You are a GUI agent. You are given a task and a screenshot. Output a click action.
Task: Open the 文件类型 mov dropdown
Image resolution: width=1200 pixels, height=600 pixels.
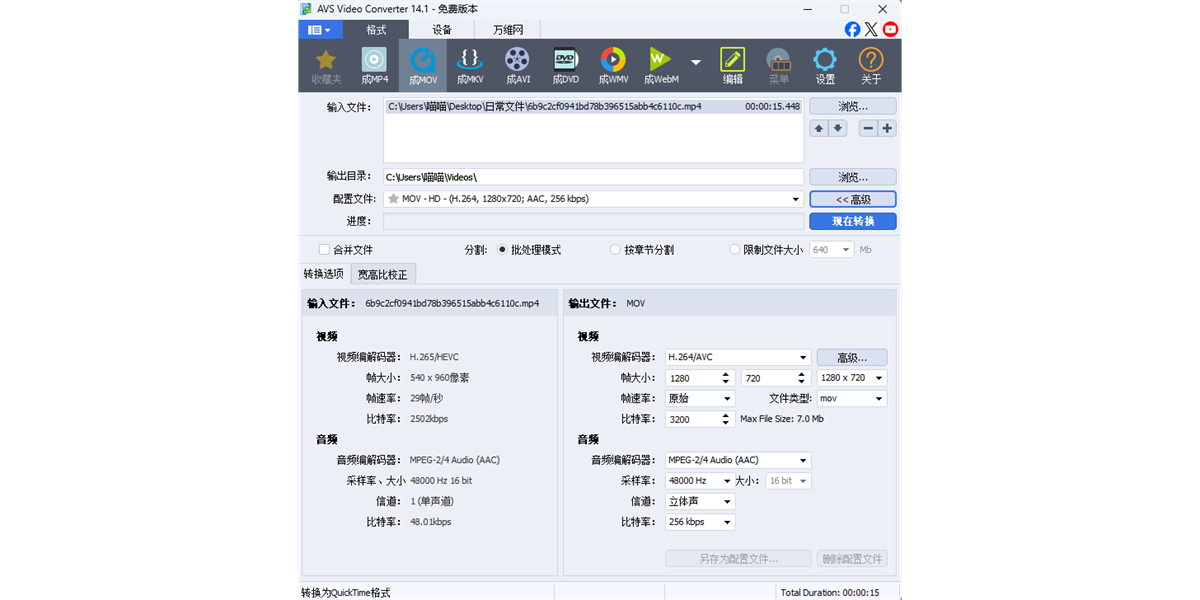click(x=851, y=398)
